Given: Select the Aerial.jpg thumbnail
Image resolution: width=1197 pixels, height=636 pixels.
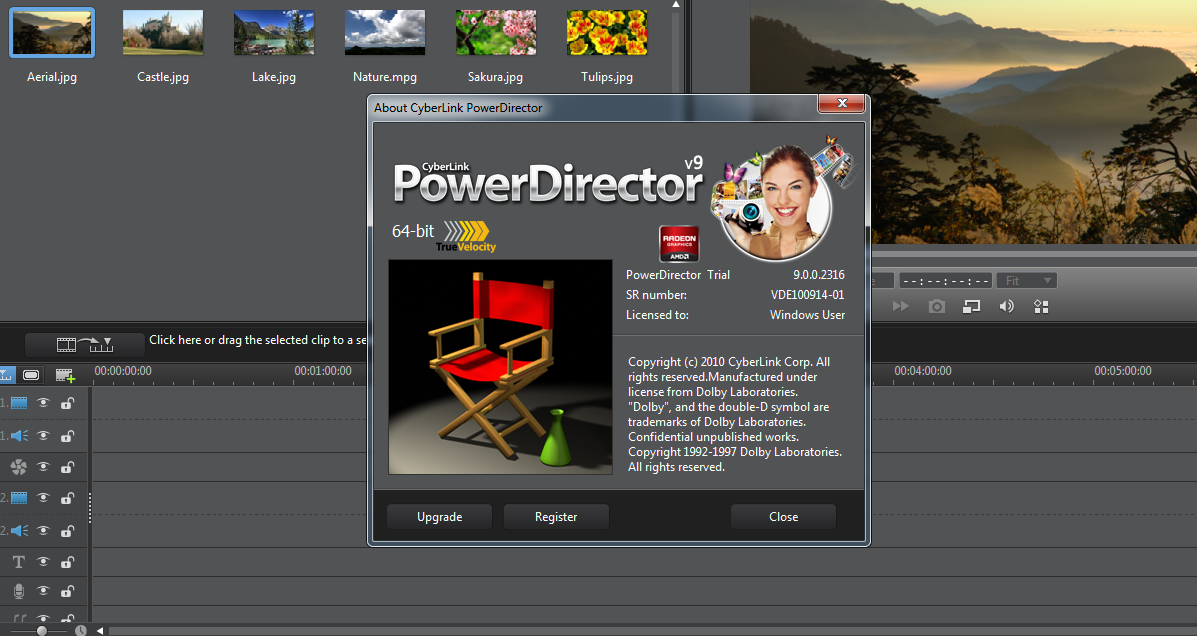Looking at the screenshot, I should tap(52, 33).
